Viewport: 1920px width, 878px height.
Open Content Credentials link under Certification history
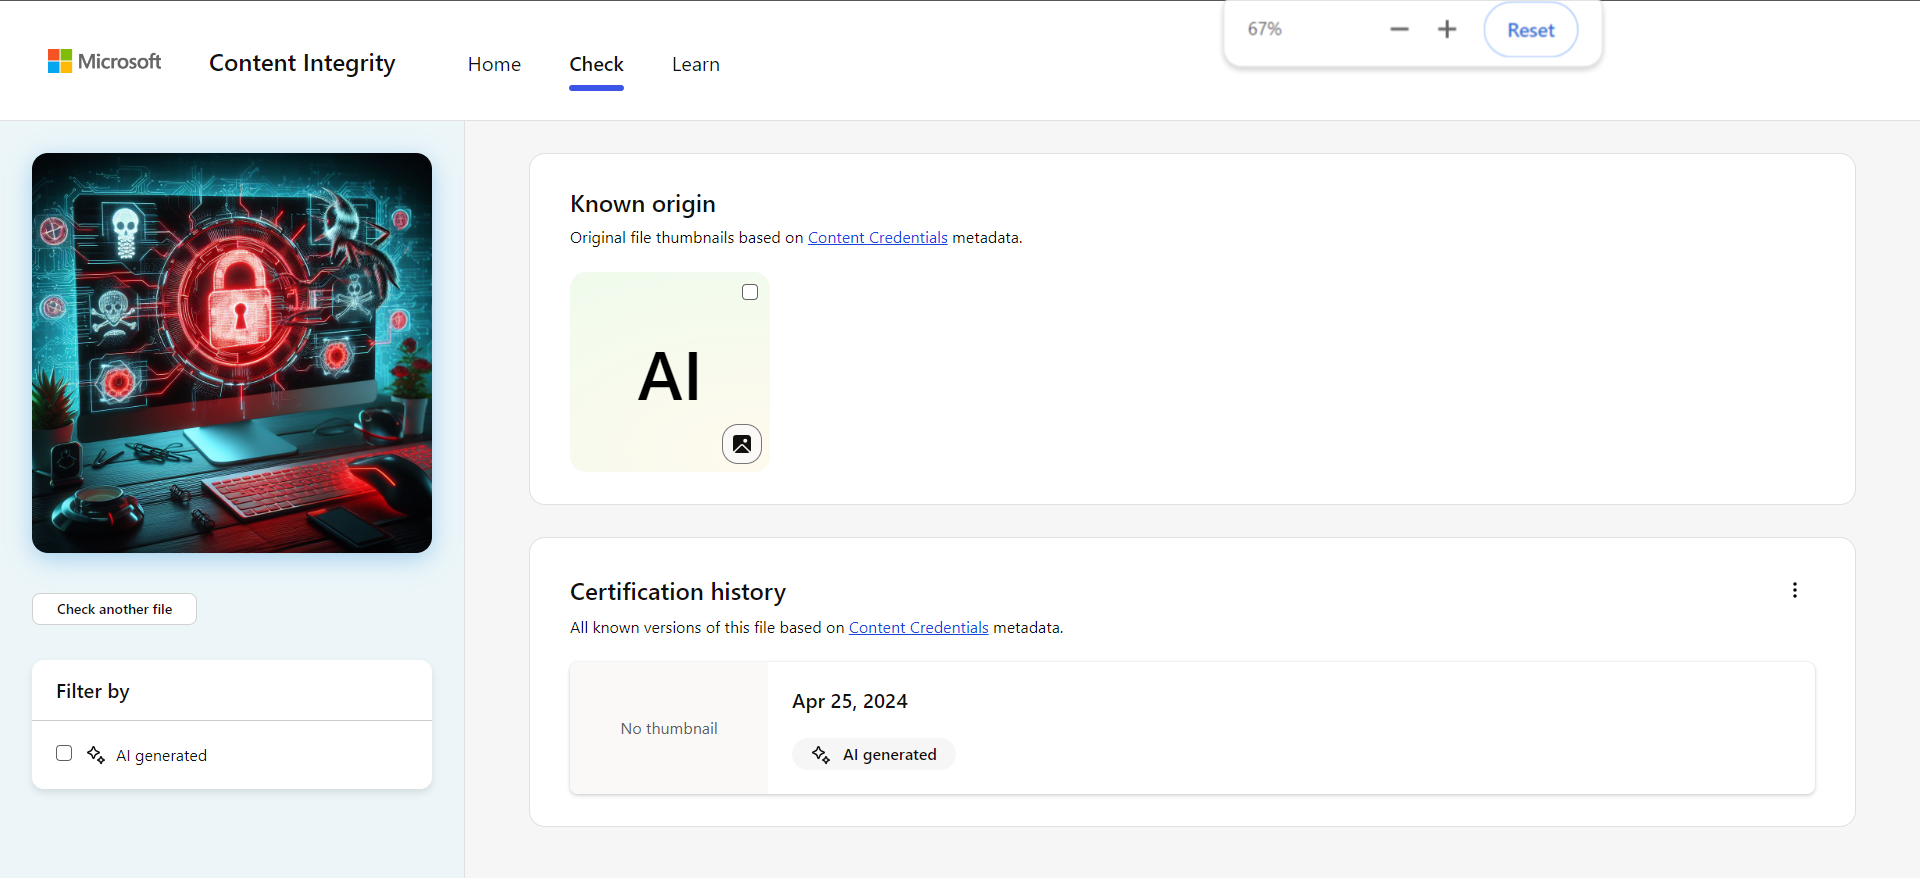click(918, 628)
